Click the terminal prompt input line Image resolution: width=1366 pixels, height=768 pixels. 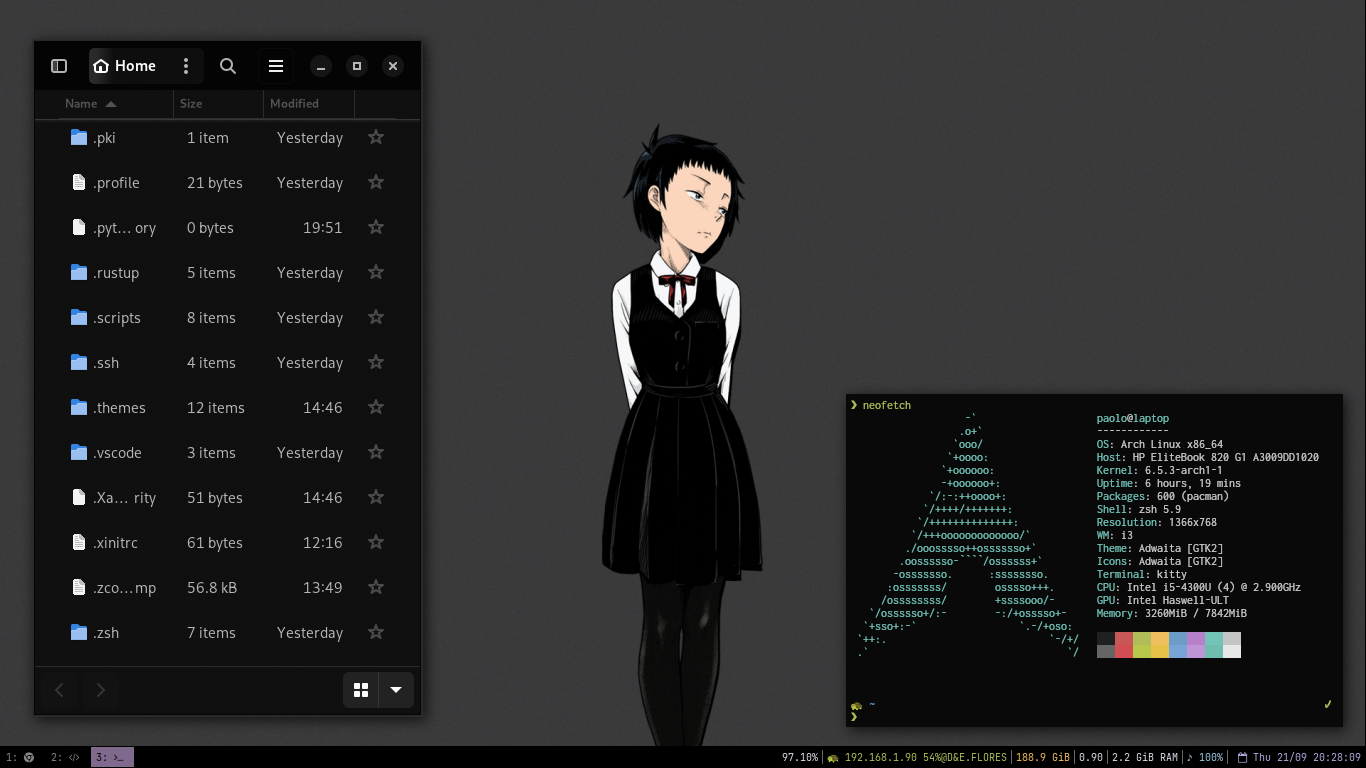coord(1093,717)
